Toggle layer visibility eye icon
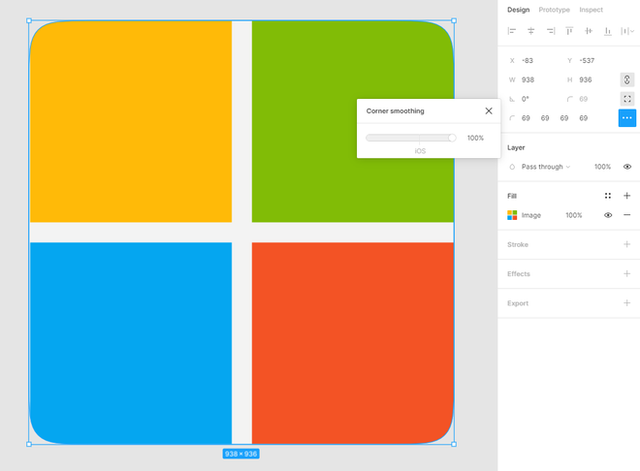This screenshot has height=471, width=640. pos(627,167)
